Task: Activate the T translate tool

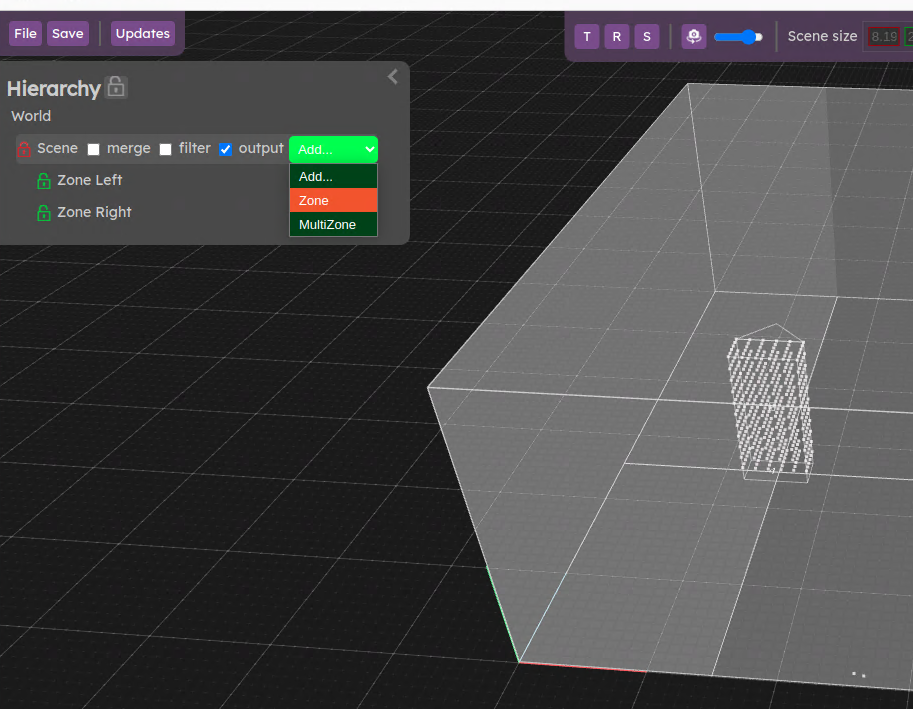Action: coord(587,37)
